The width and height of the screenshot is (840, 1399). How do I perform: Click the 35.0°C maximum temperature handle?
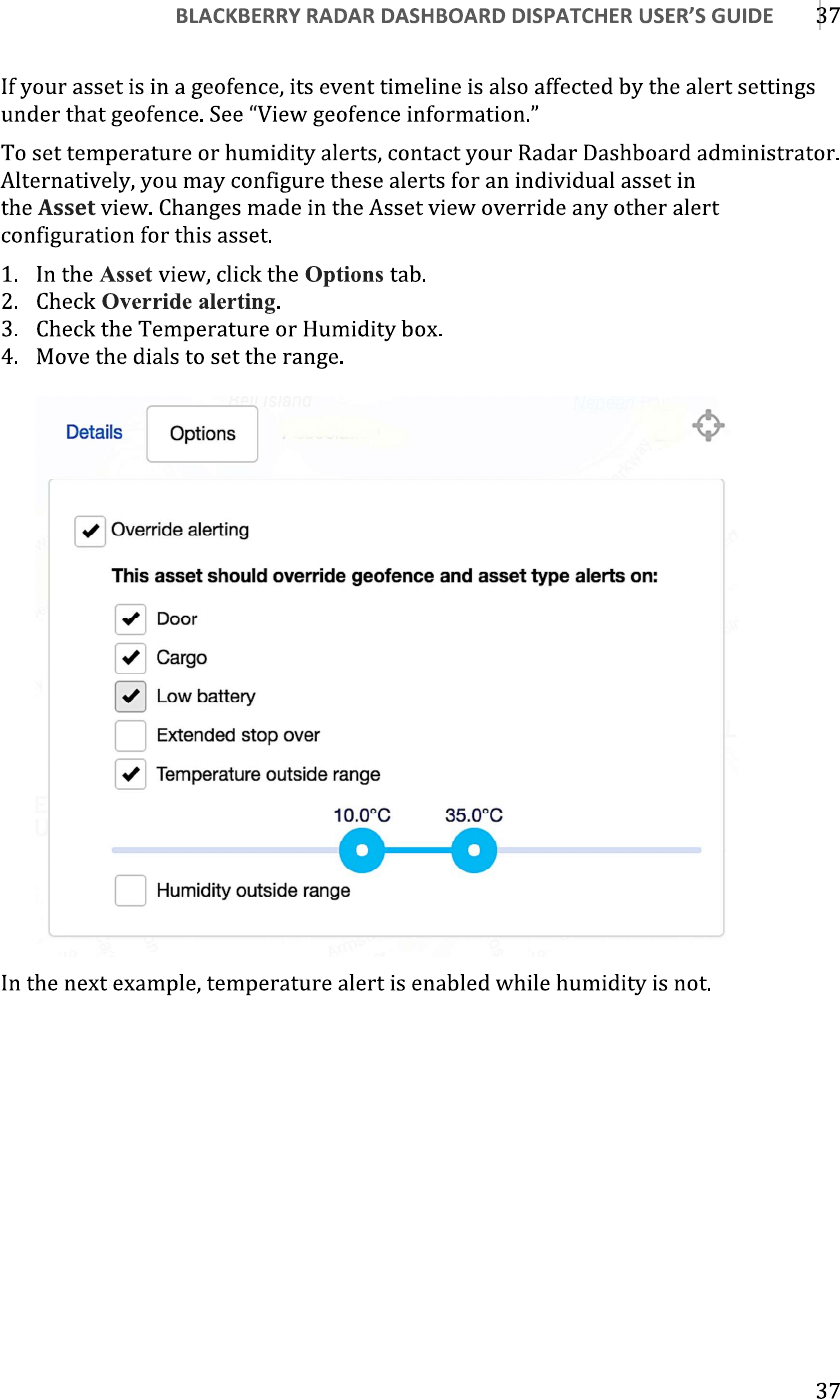[474, 851]
